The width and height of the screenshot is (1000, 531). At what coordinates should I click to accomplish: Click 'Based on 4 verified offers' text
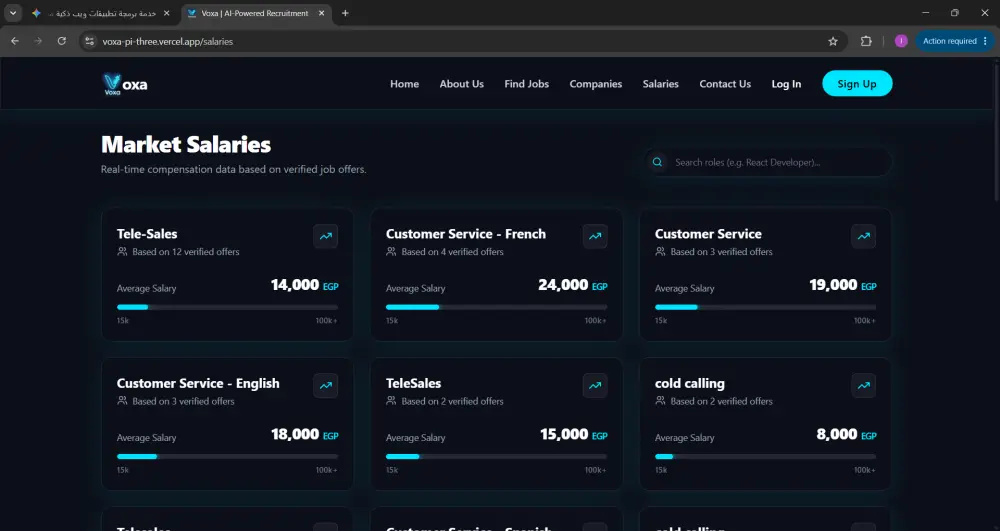(452, 252)
